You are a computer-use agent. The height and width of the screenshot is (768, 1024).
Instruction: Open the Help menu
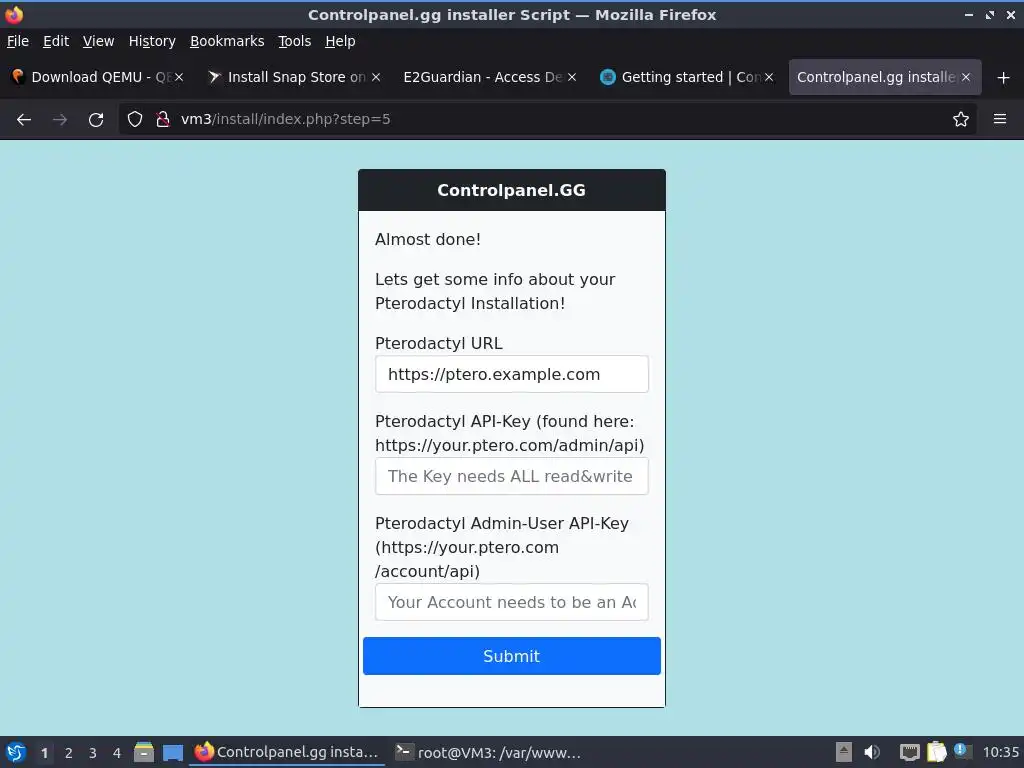tap(340, 41)
